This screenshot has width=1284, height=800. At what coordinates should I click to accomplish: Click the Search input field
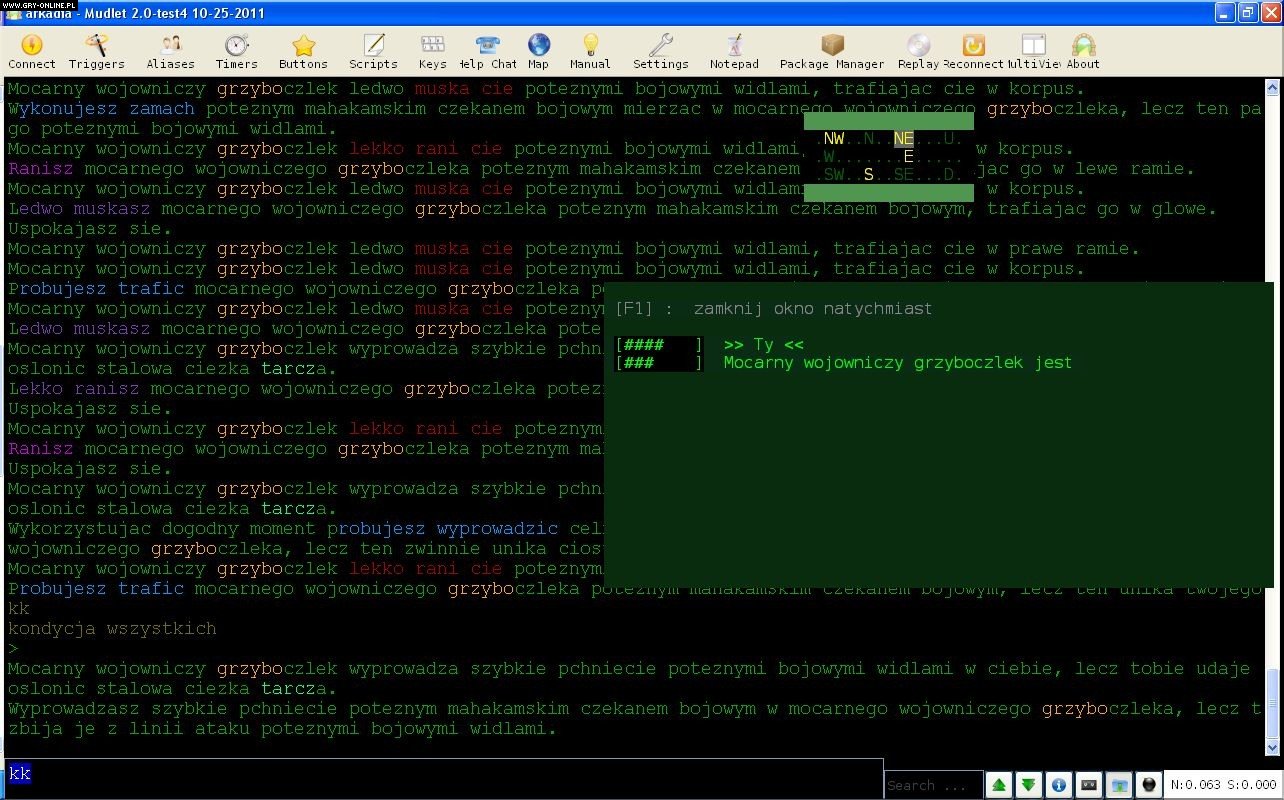932,785
